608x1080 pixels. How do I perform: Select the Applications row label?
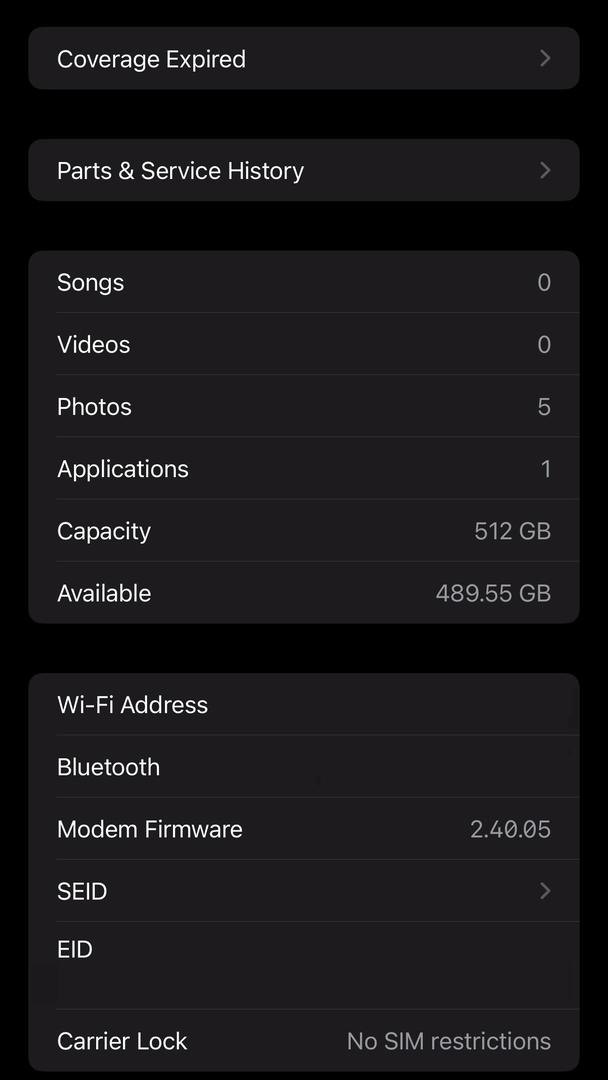pyautogui.click(x=123, y=469)
